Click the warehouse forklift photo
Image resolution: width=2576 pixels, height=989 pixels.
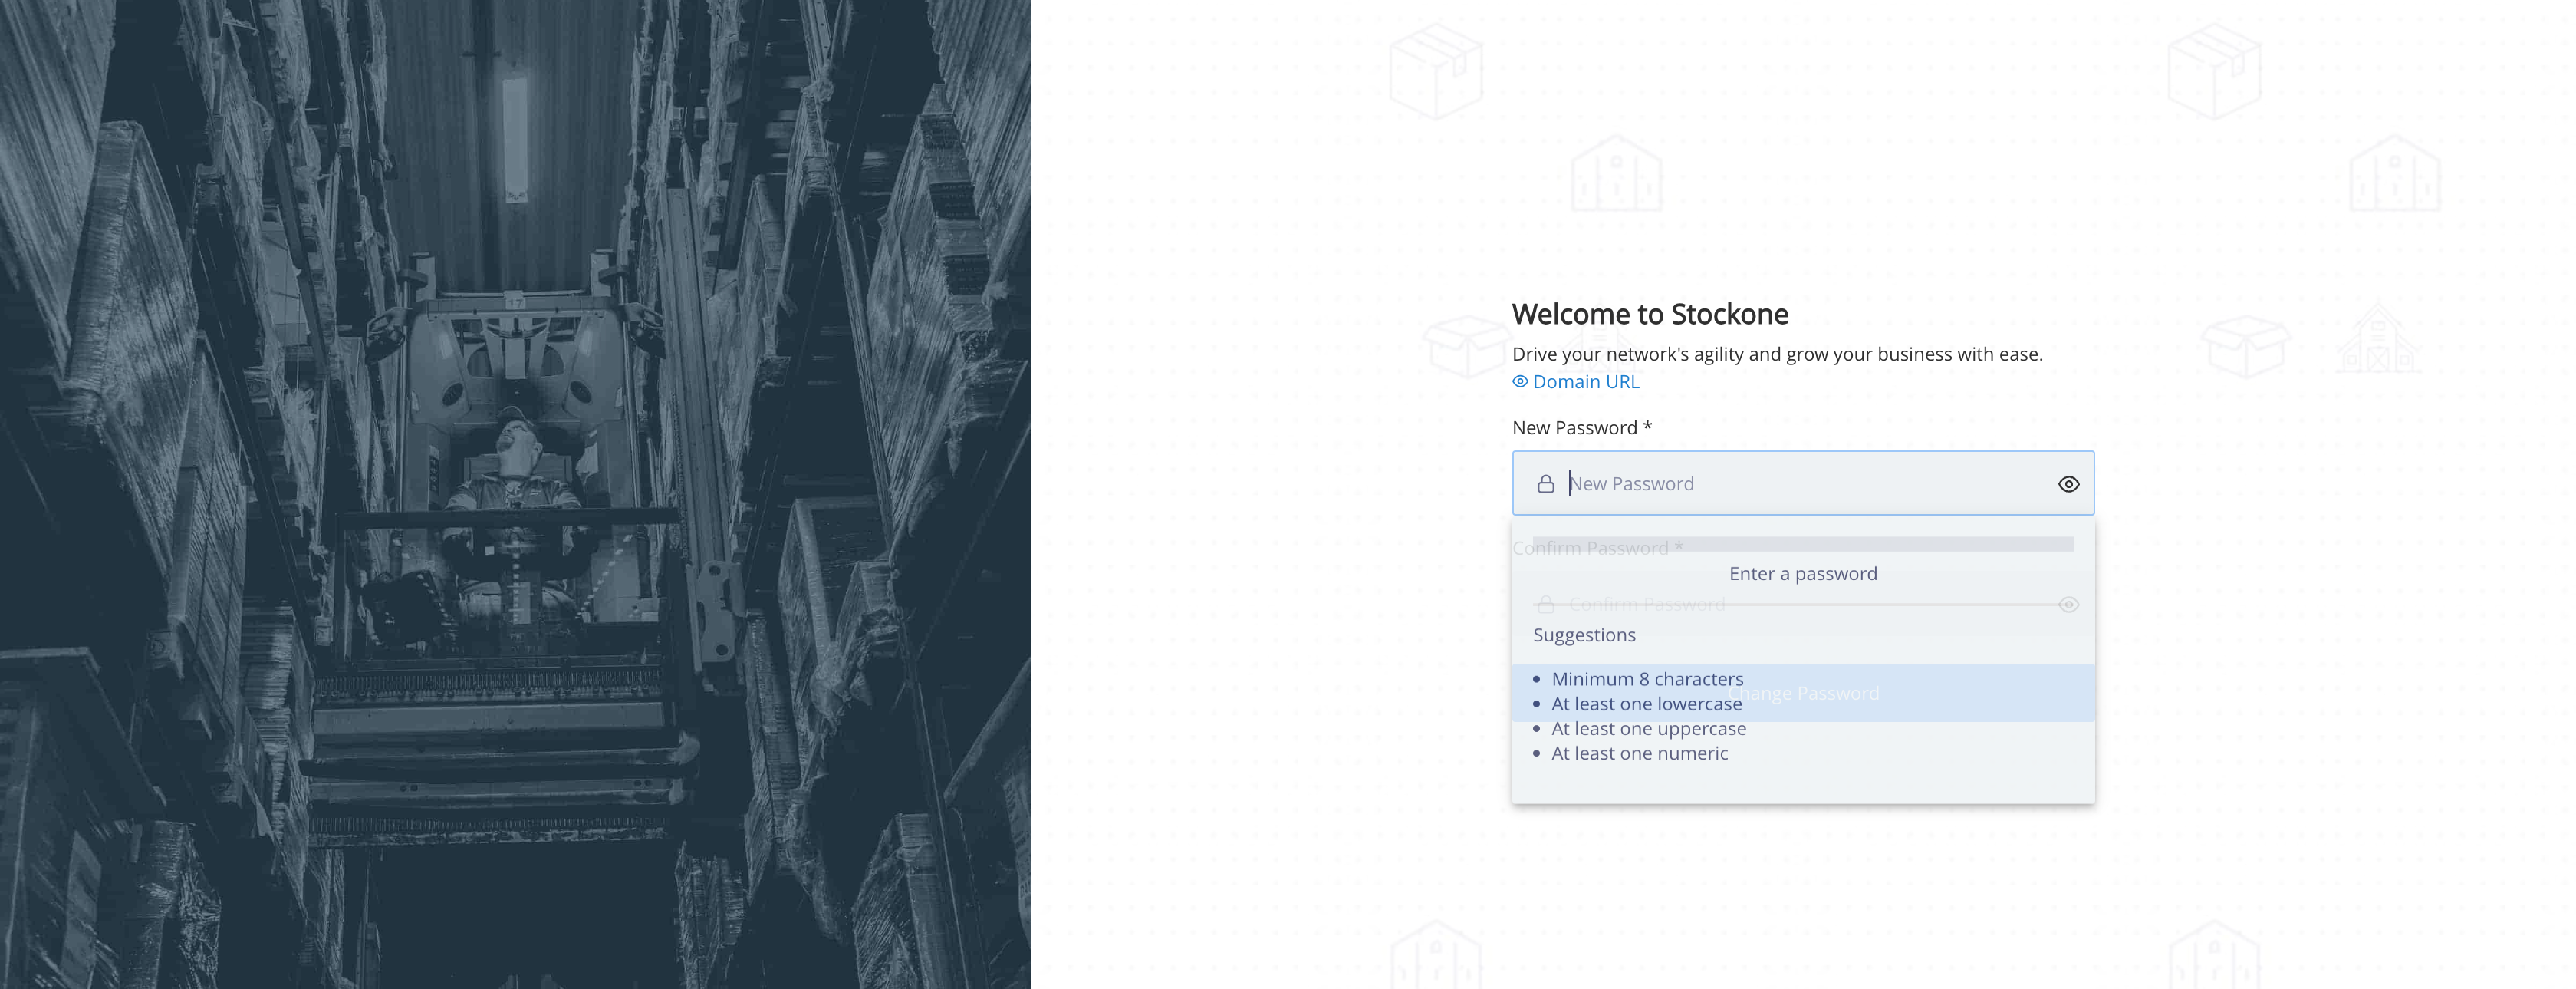point(515,494)
